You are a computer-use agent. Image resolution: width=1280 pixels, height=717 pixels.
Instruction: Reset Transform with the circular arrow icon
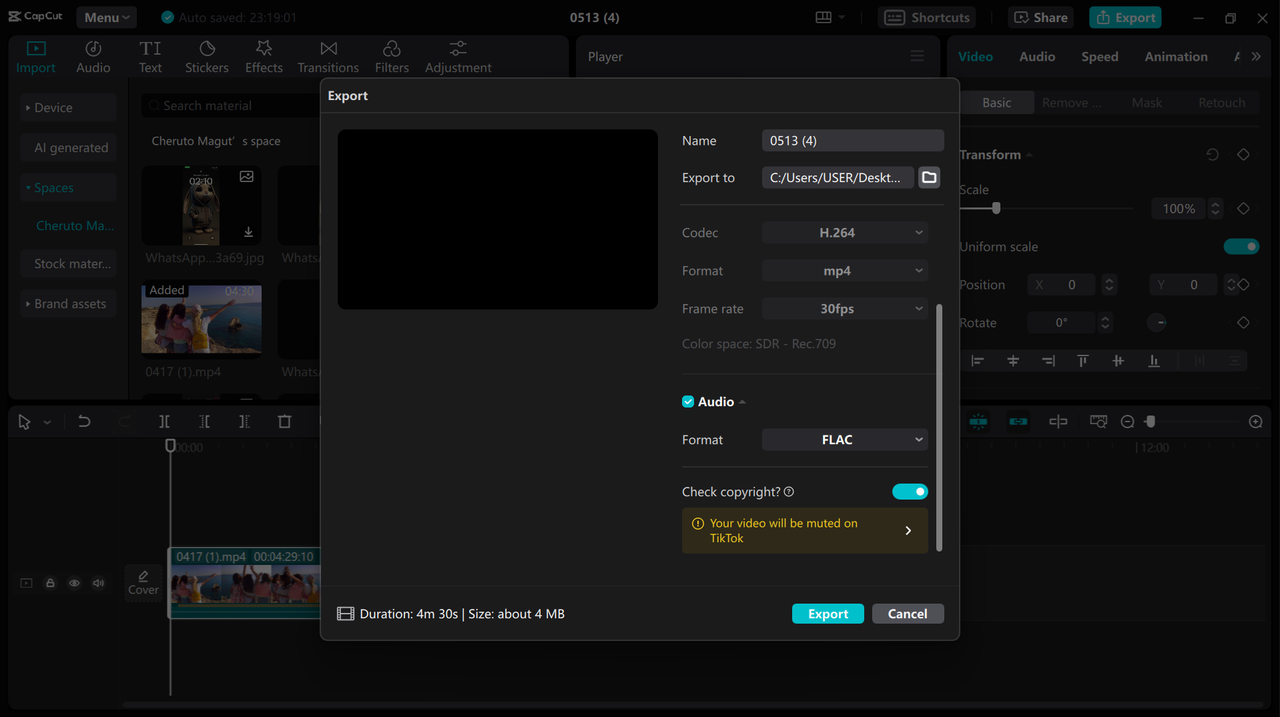(x=1212, y=155)
